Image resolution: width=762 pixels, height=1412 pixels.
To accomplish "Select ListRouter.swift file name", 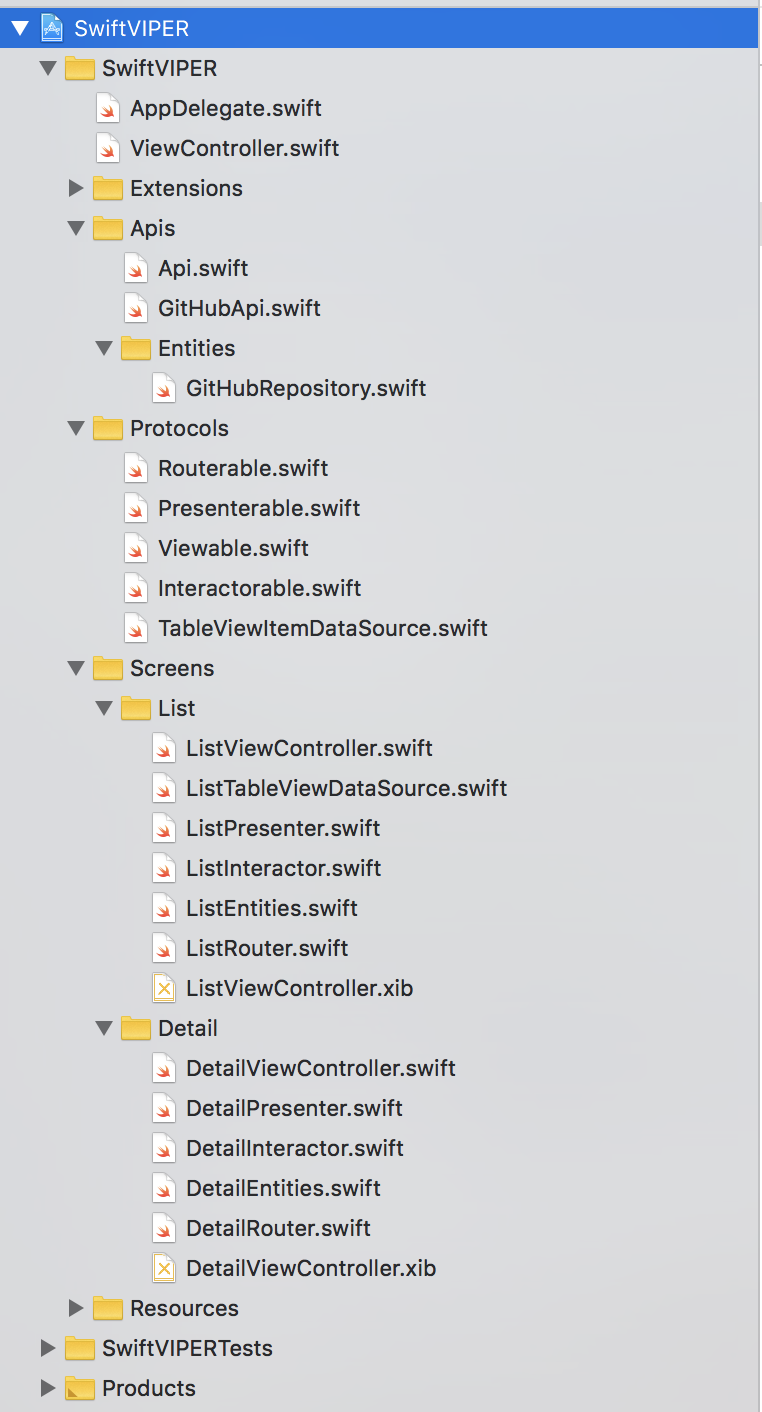I will pos(267,948).
